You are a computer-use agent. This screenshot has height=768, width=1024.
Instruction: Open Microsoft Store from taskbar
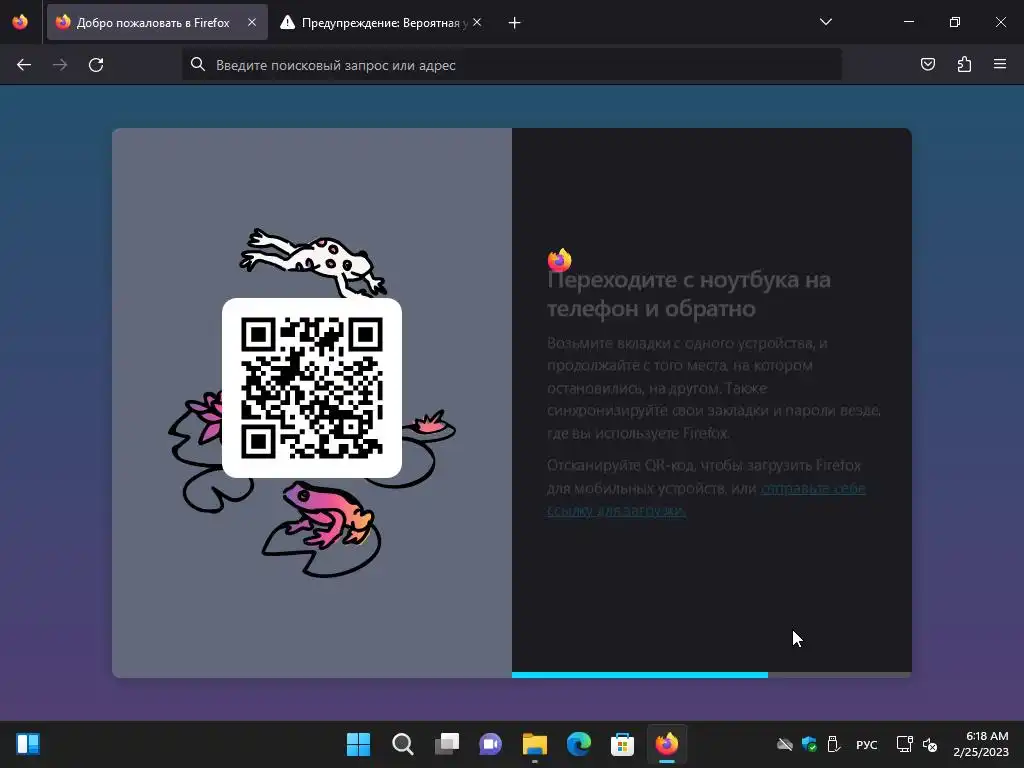click(x=622, y=744)
